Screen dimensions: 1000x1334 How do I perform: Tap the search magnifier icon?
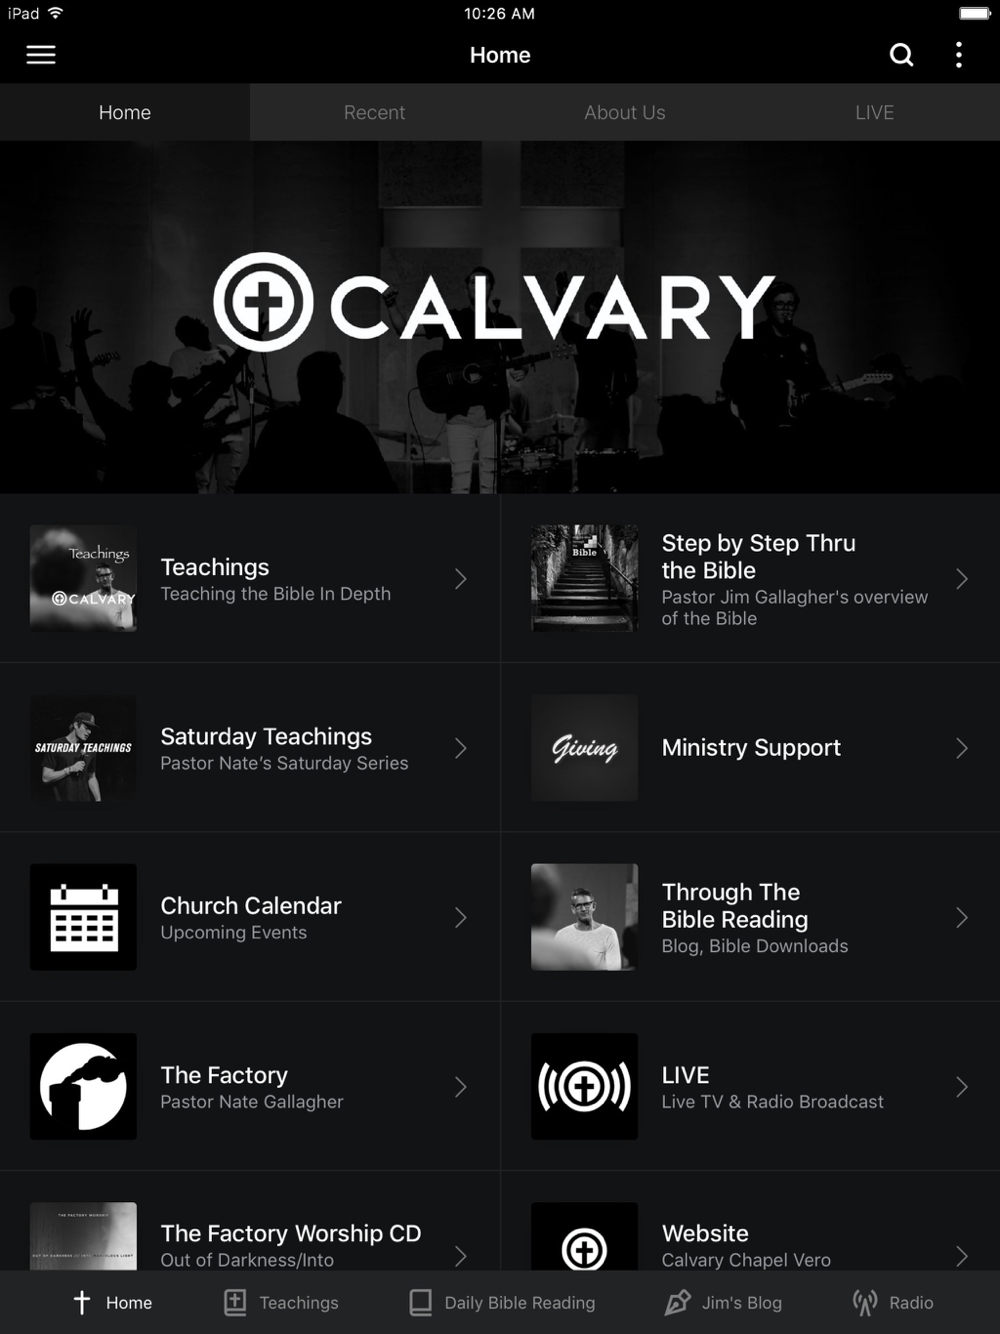(901, 55)
